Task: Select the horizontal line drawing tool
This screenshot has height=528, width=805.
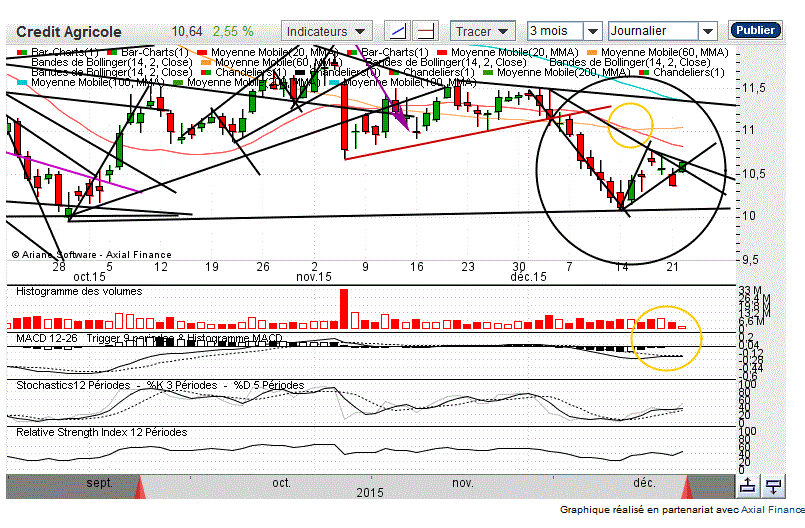Action: [x=426, y=31]
